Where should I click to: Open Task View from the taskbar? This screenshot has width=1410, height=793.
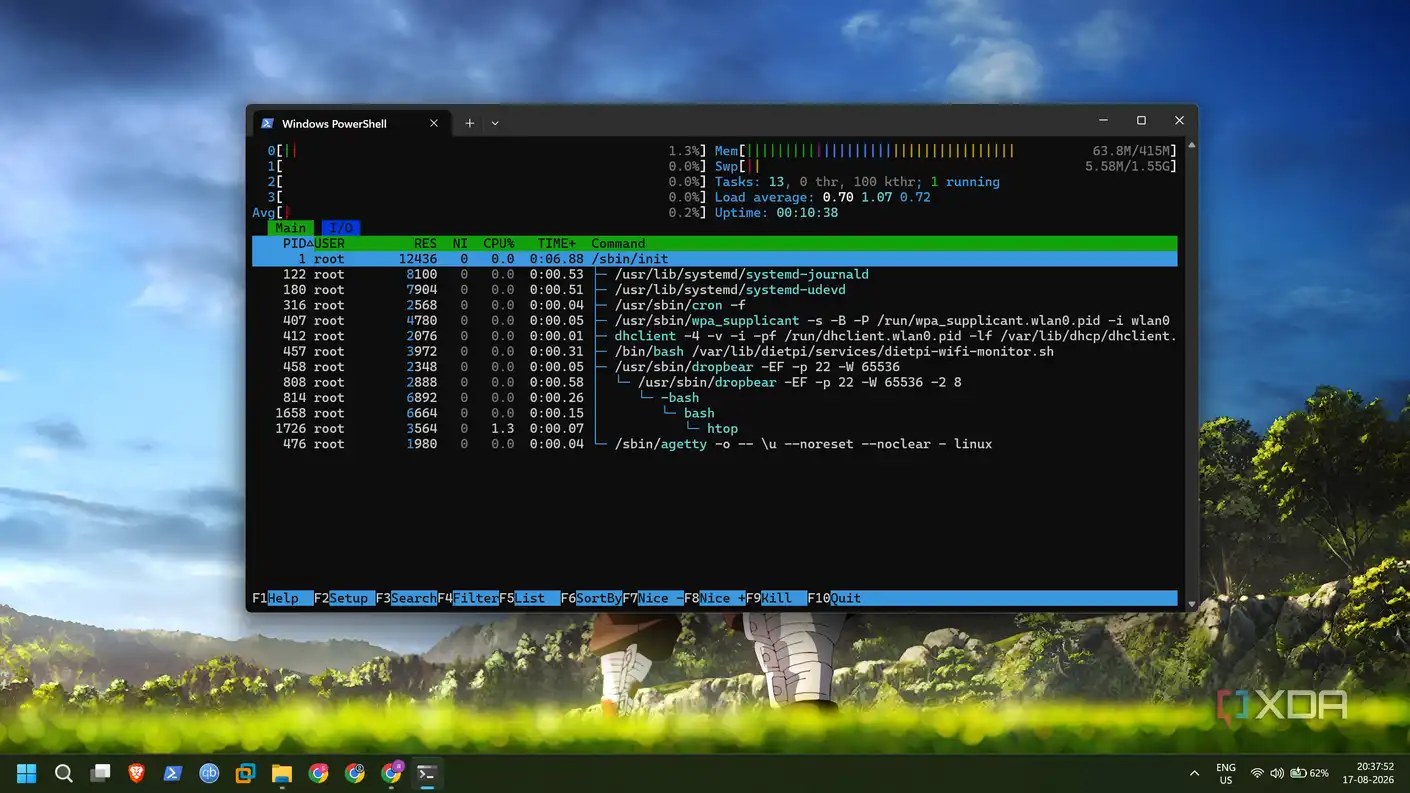[100, 773]
